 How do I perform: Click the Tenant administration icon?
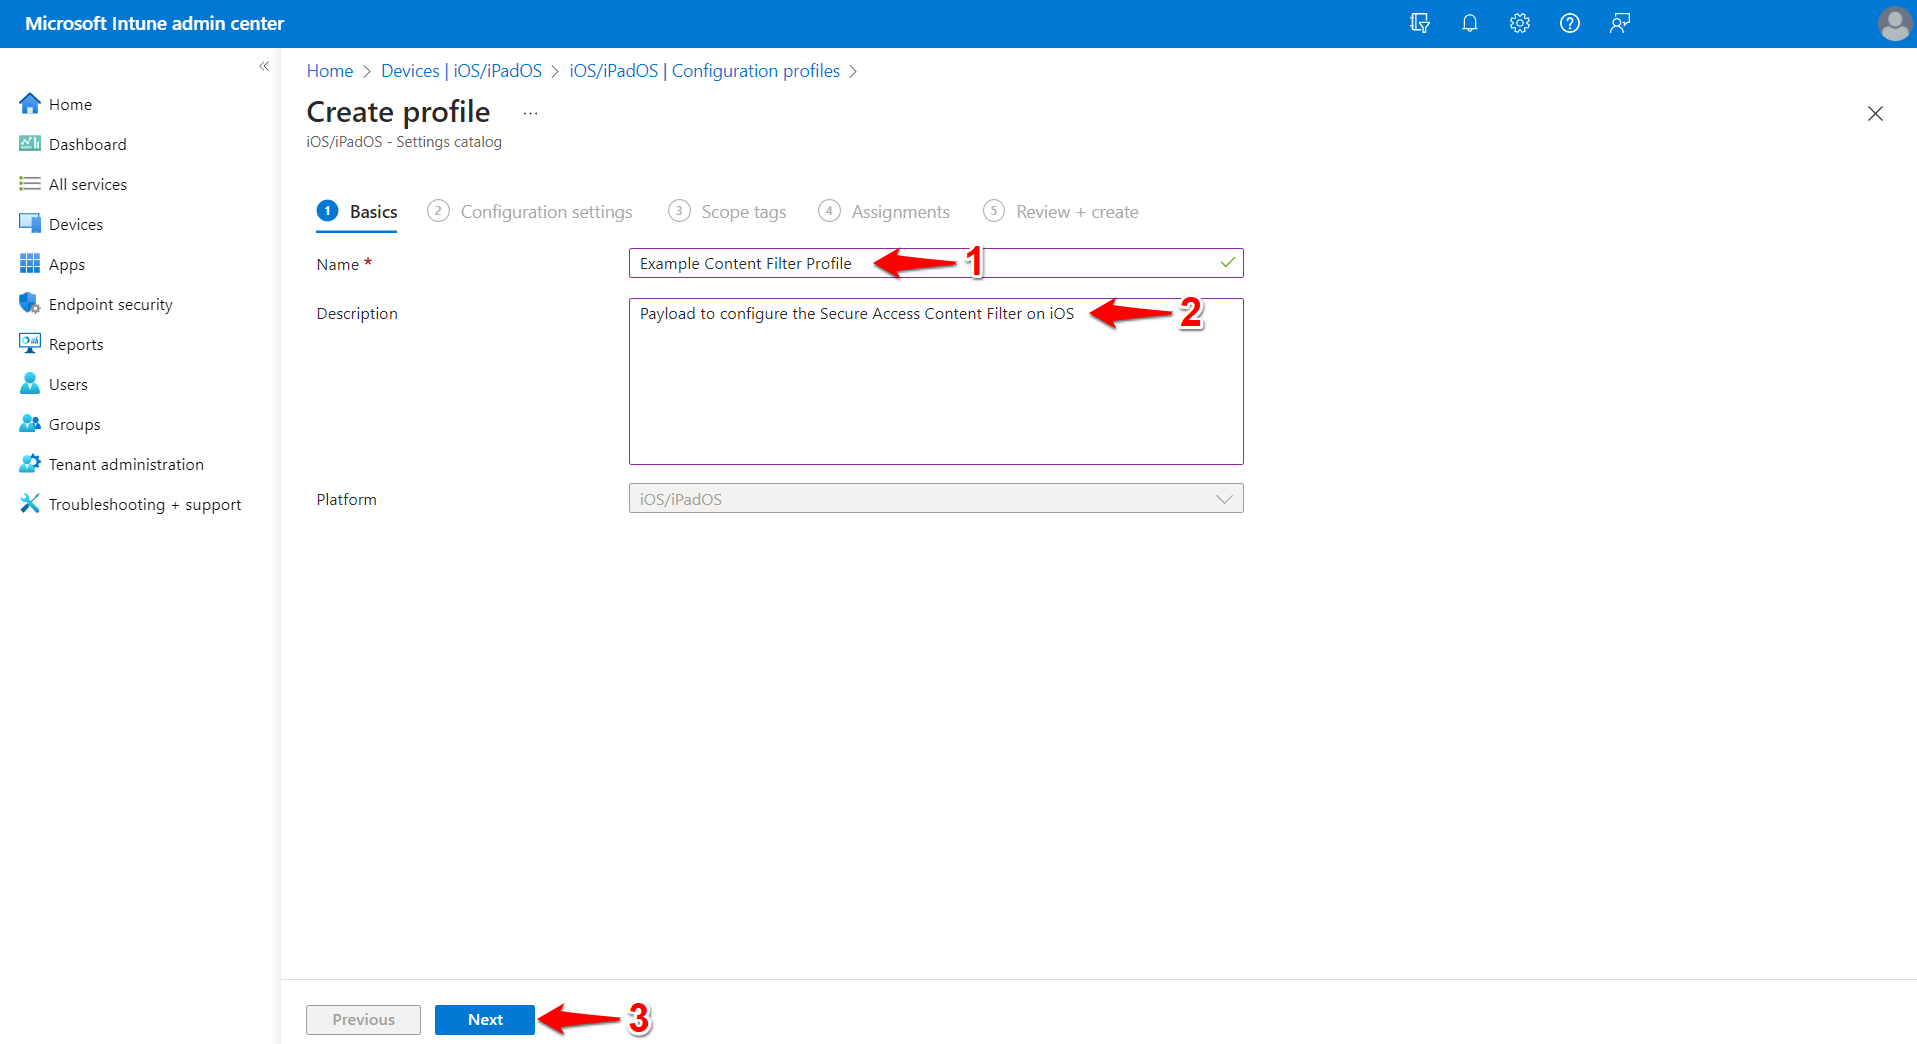pyautogui.click(x=30, y=463)
